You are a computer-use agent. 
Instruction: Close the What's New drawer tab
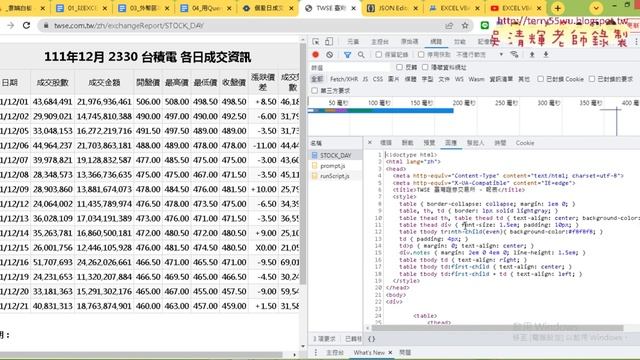click(390, 352)
